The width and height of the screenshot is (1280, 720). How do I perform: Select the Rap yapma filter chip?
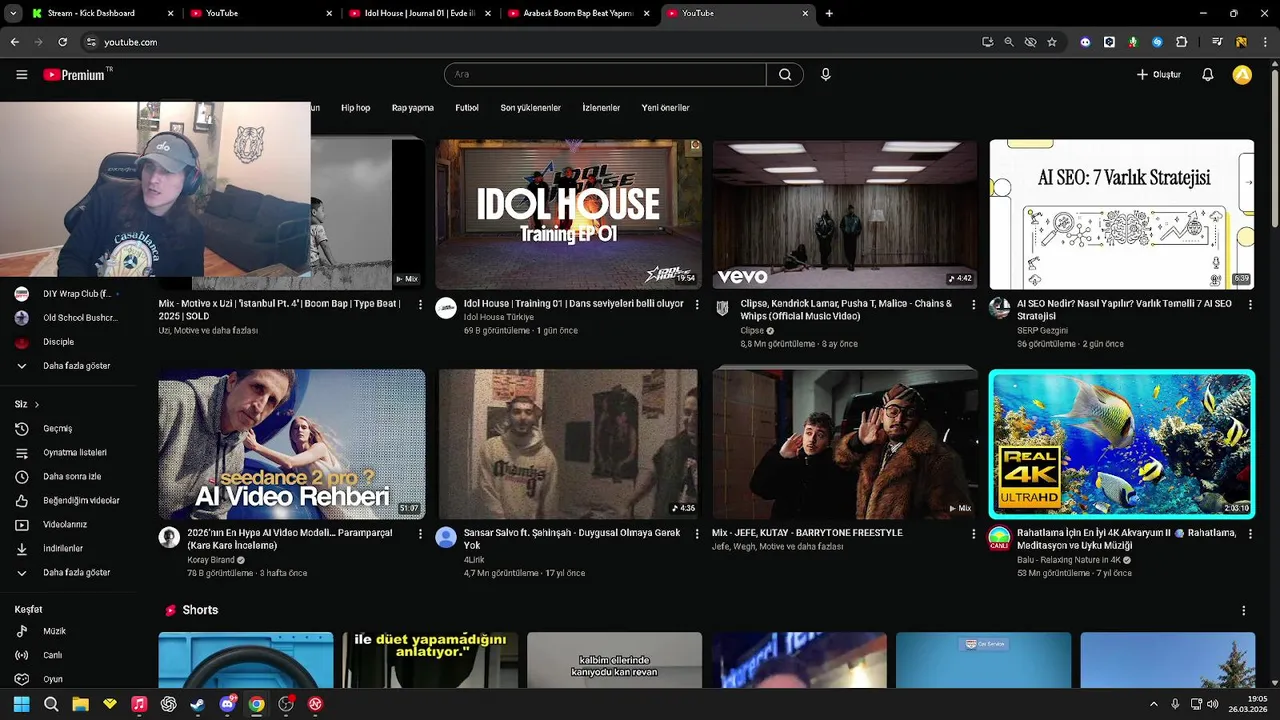click(x=413, y=107)
